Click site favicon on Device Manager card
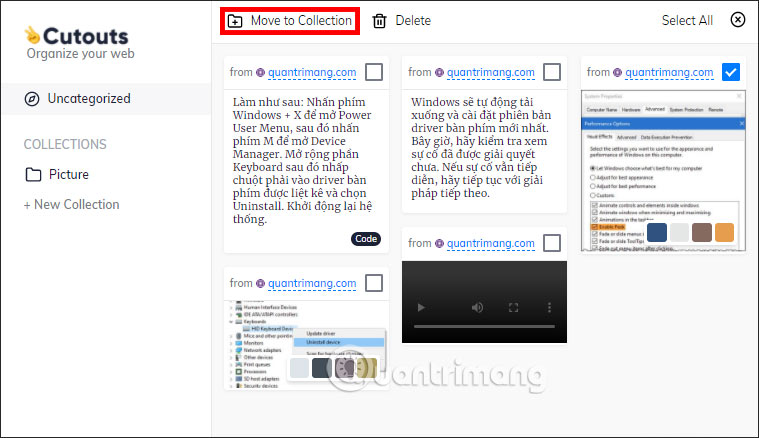Screen dimensions: 759x438 (260, 284)
